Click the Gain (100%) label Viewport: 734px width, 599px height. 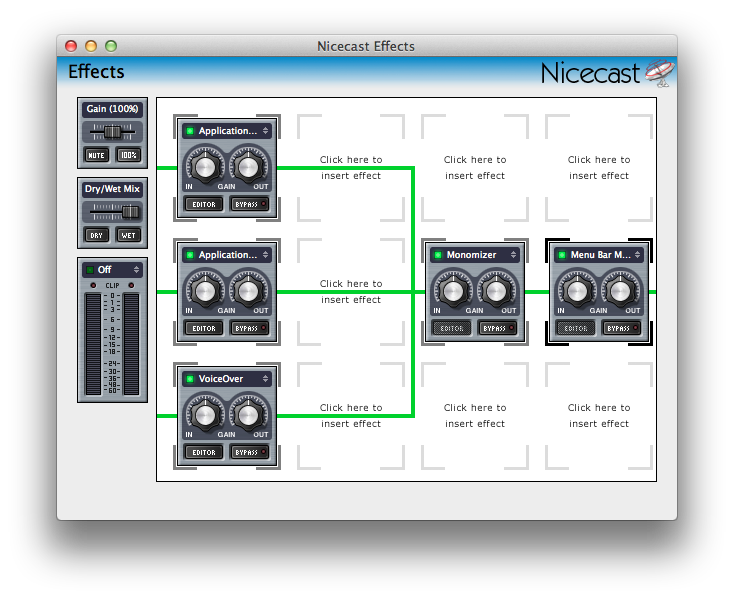pos(112,109)
